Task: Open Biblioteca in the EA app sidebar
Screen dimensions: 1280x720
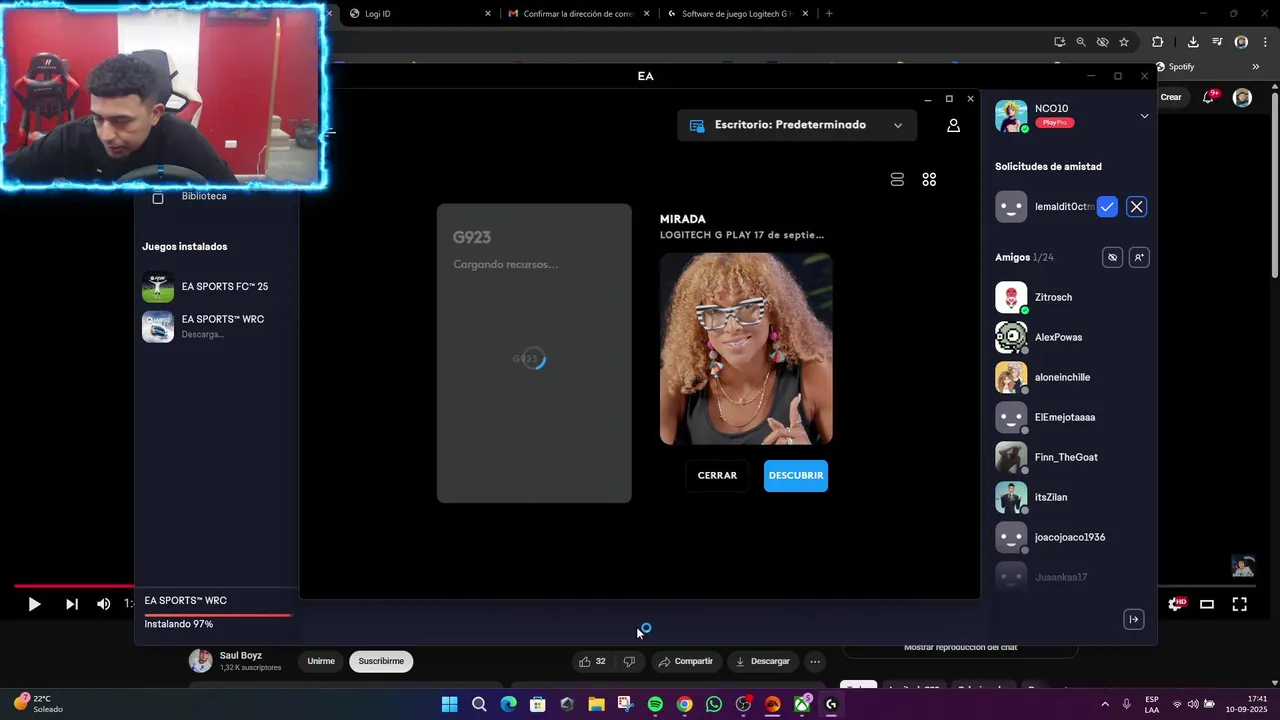Action: click(x=204, y=196)
